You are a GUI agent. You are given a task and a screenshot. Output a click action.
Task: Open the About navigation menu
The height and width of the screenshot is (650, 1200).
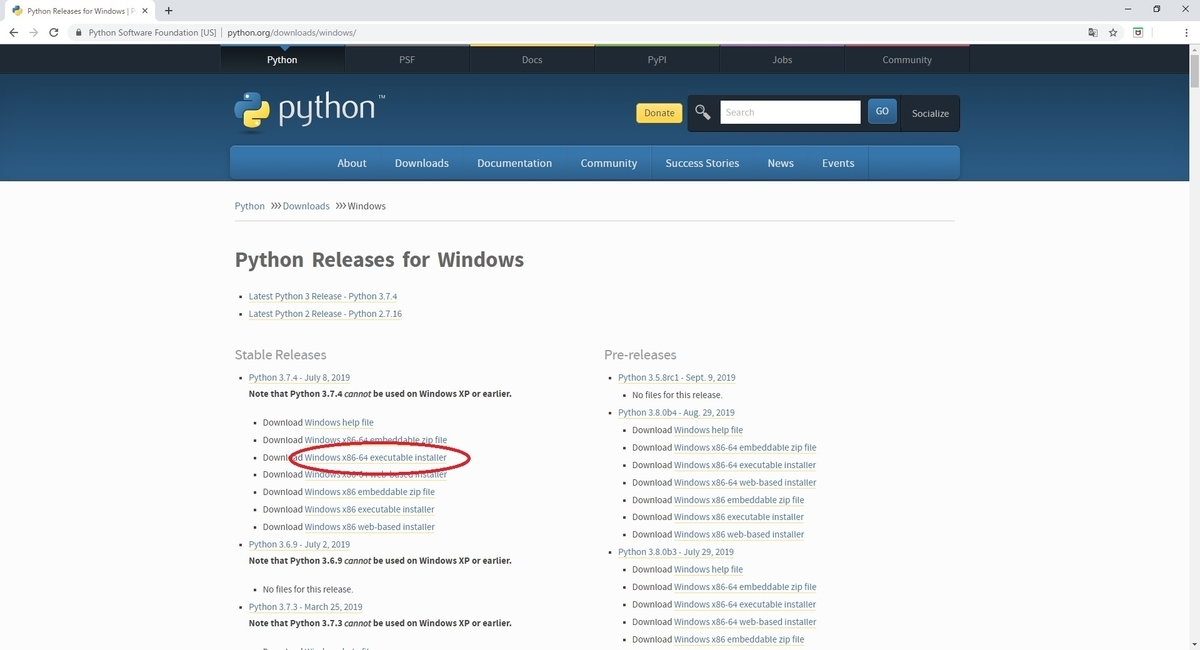coord(352,163)
